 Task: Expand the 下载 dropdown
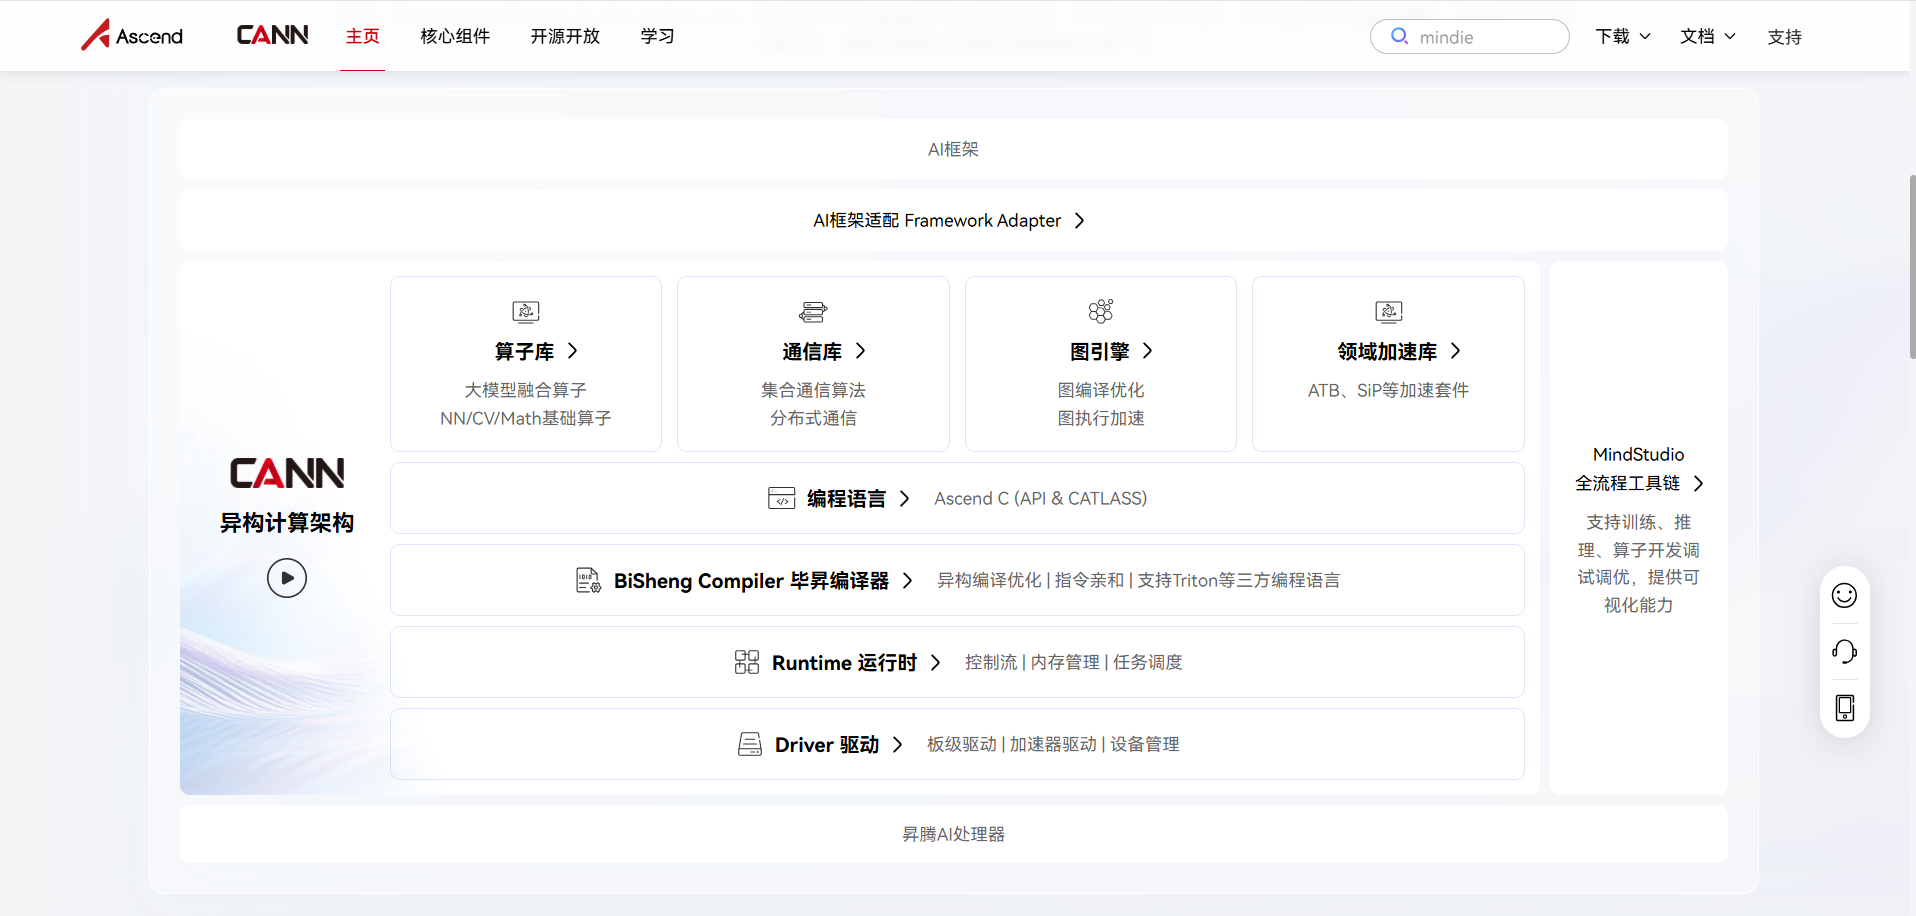1623,36
